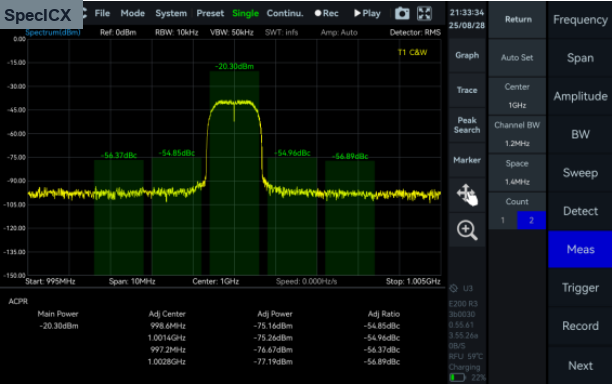Click the Adj Center 998.6MHz cell

(x=168, y=326)
